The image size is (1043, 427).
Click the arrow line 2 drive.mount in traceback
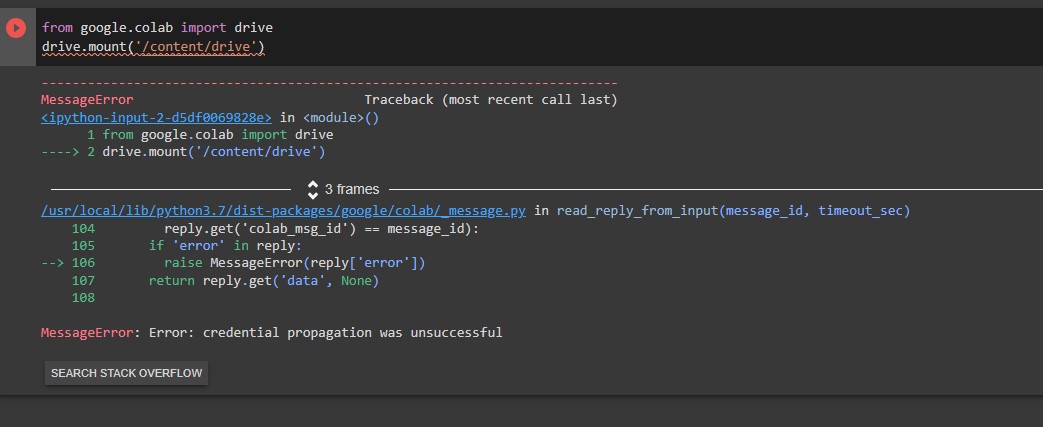[x=183, y=152]
